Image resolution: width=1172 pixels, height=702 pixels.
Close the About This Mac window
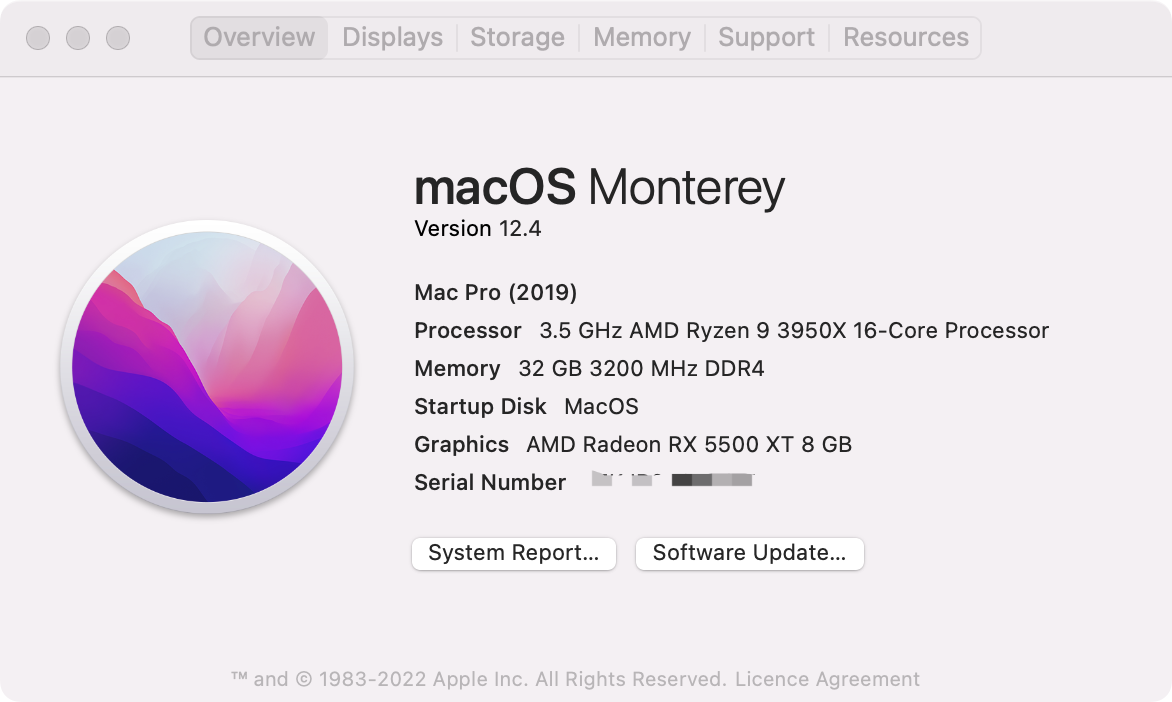pyautogui.click(x=38, y=38)
